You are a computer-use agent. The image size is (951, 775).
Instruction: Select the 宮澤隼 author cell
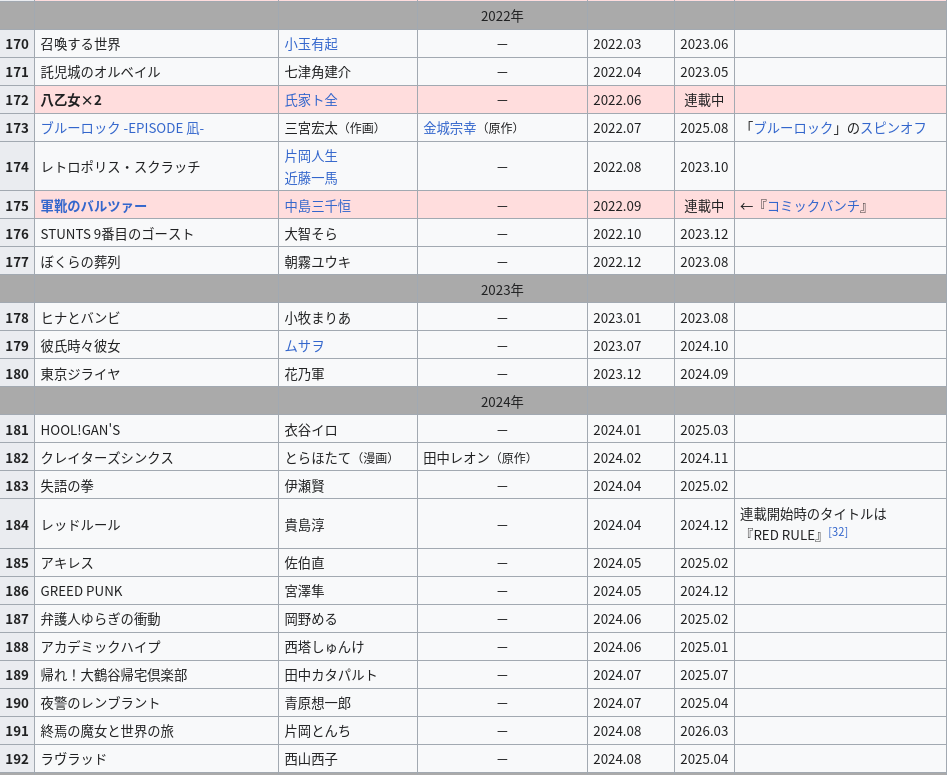(x=348, y=591)
